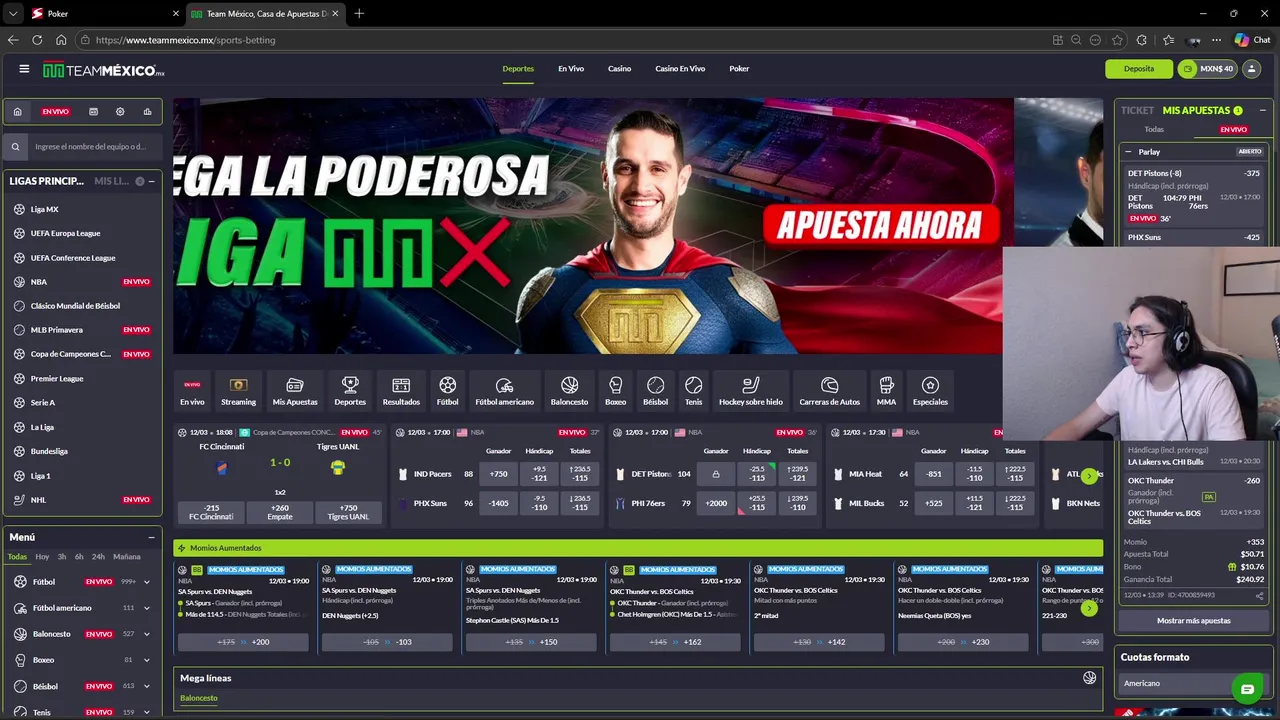Select Empate +260 odds
Screen dimensions: 1280x720
[280, 512]
